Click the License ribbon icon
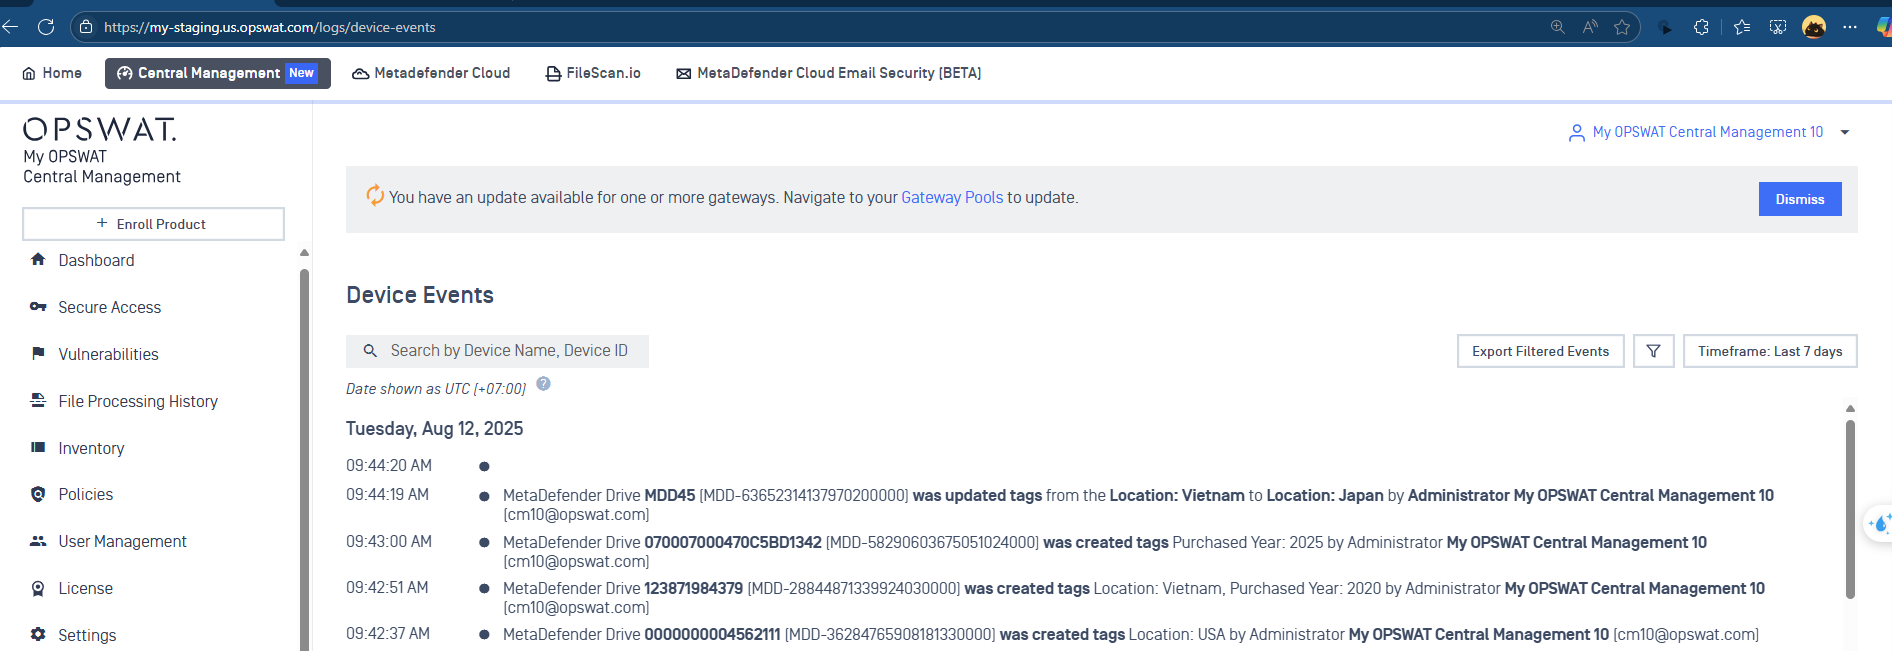This screenshot has height=651, width=1892. (38, 588)
